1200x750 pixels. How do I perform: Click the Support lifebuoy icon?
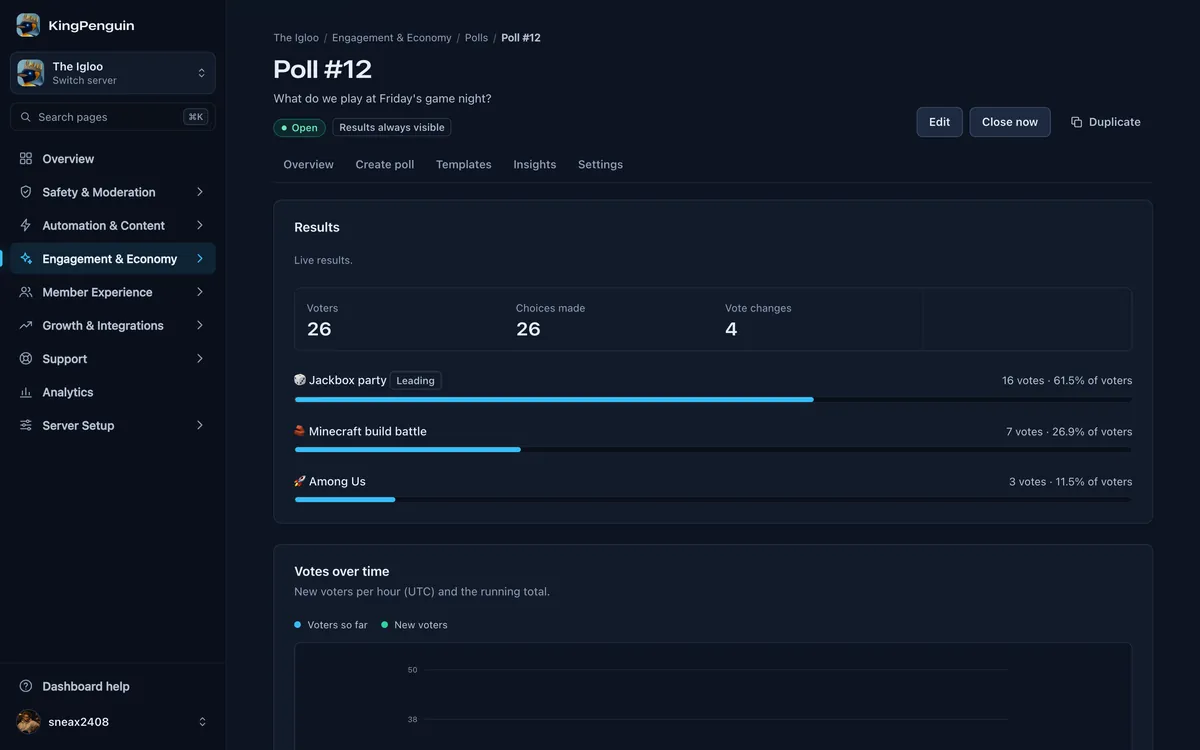coord(26,359)
